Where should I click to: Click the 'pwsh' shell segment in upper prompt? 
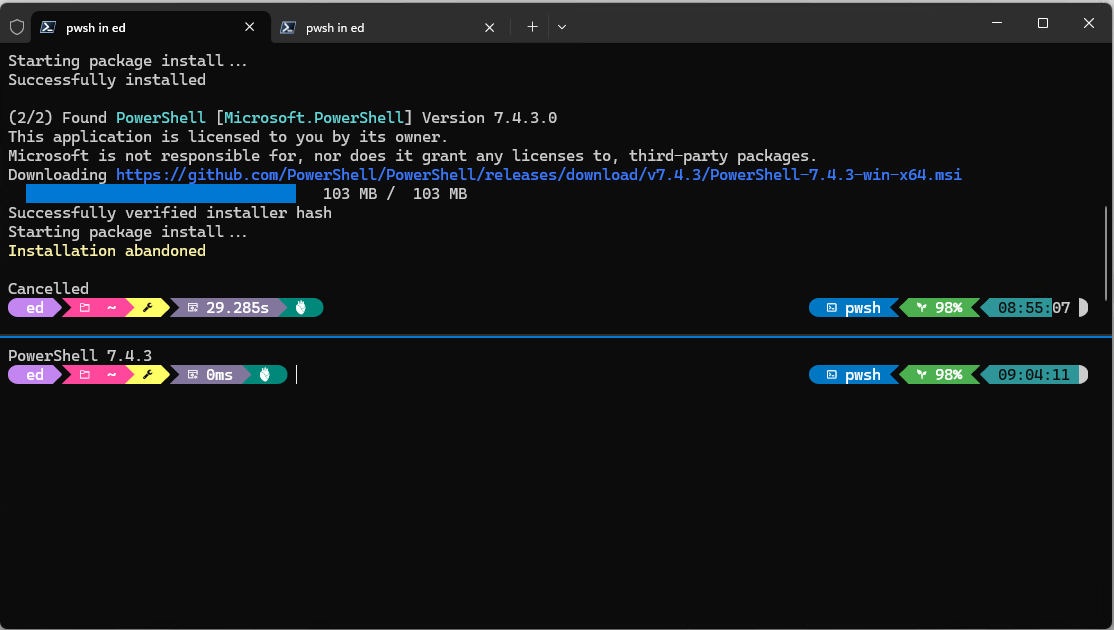853,308
